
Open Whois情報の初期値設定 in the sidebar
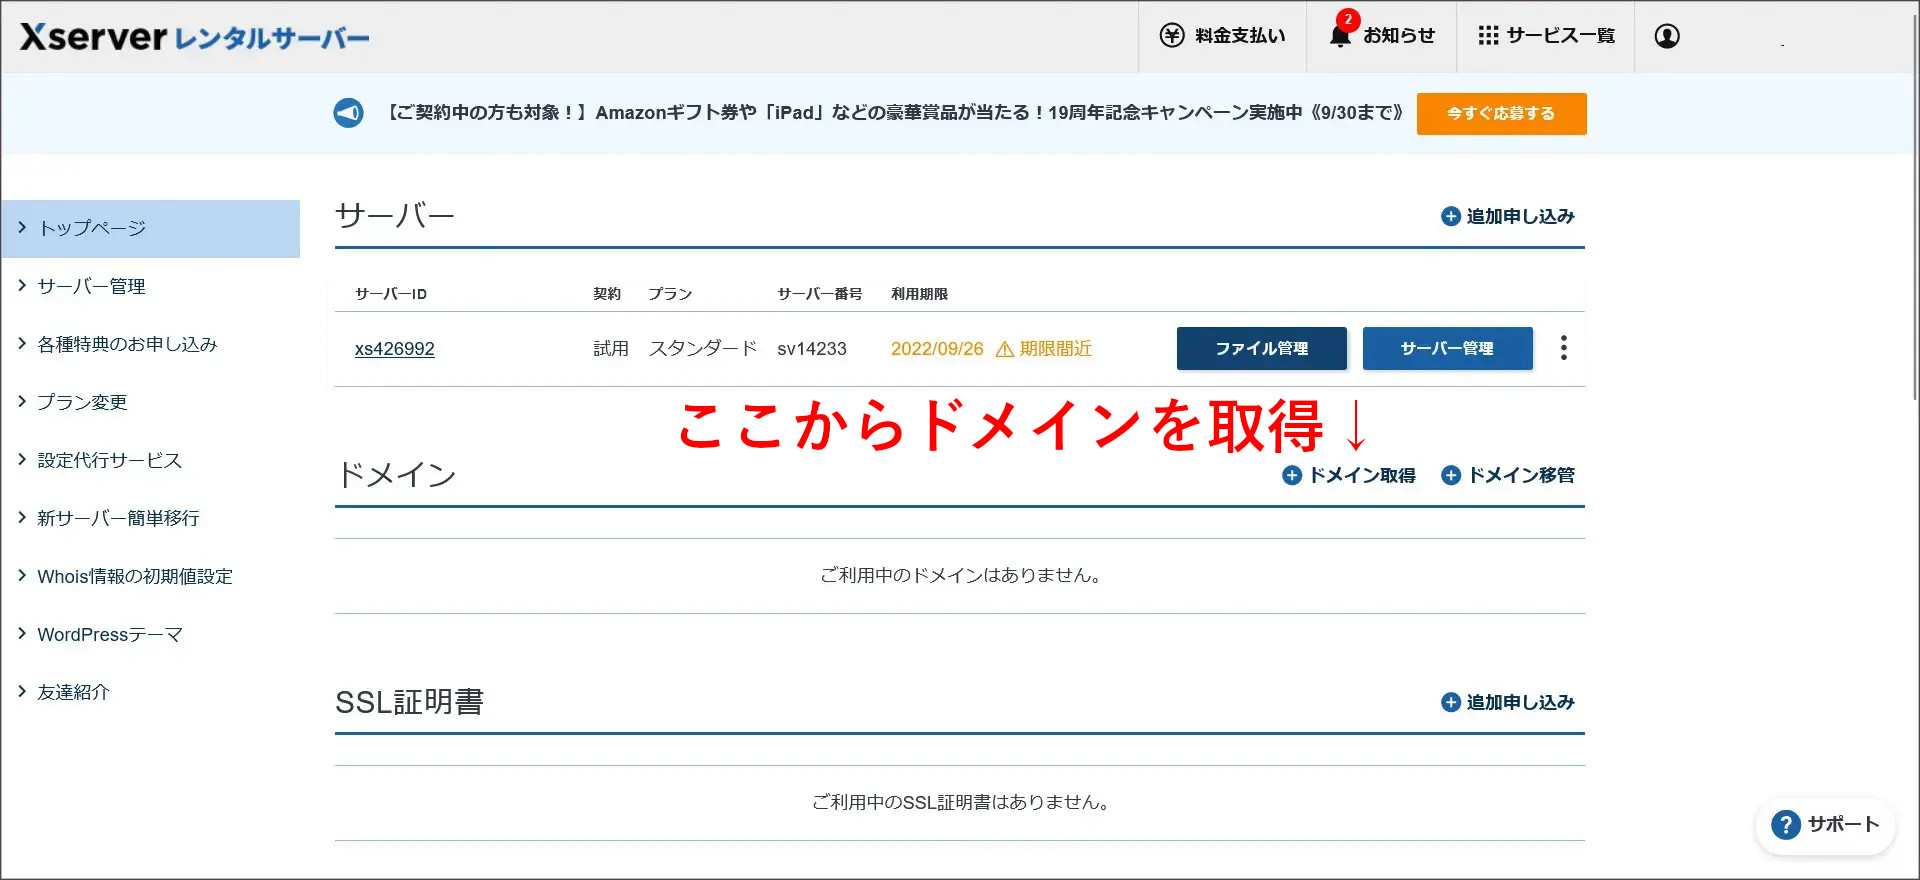[x=150, y=576]
